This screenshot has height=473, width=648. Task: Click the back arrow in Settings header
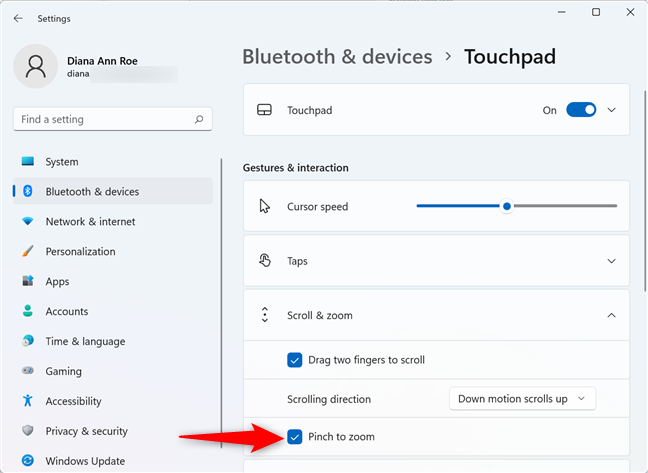[x=18, y=19]
